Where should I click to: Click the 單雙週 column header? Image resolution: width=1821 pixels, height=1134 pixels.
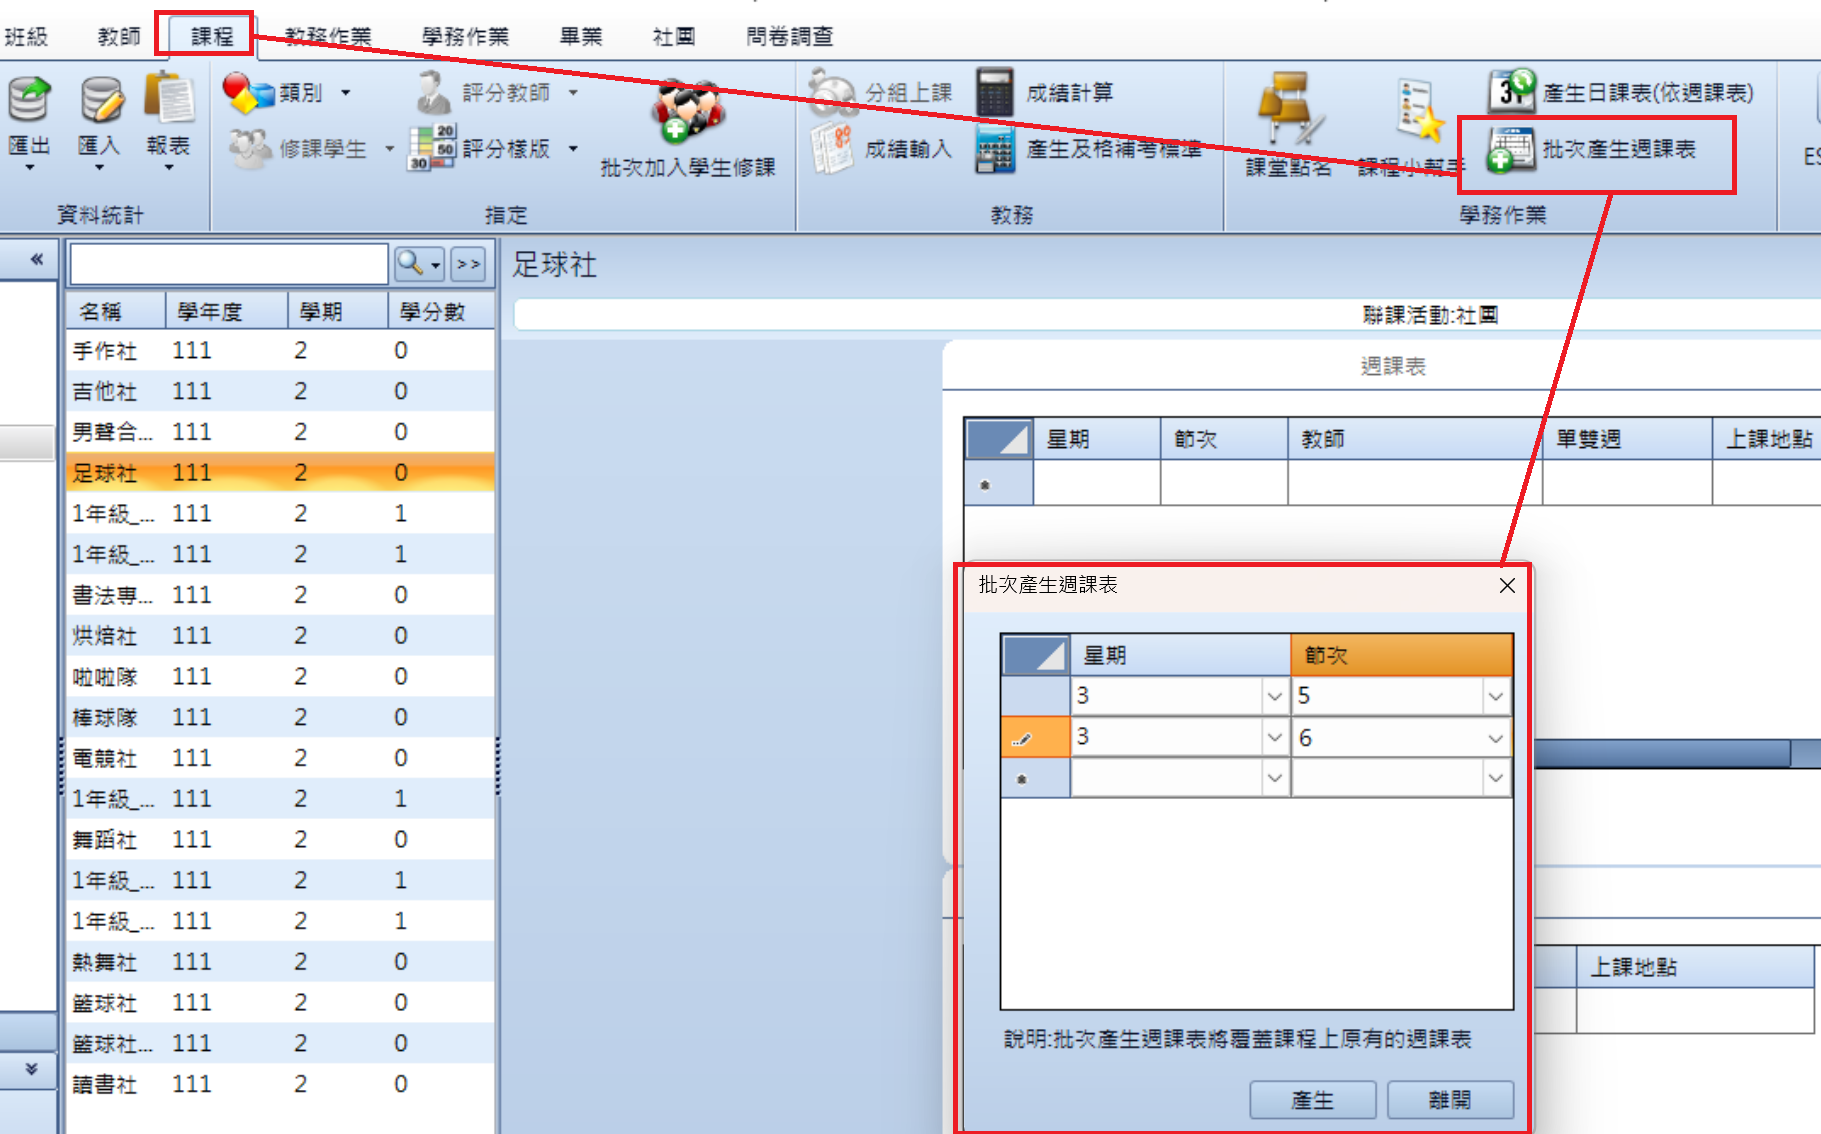pos(1627,439)
